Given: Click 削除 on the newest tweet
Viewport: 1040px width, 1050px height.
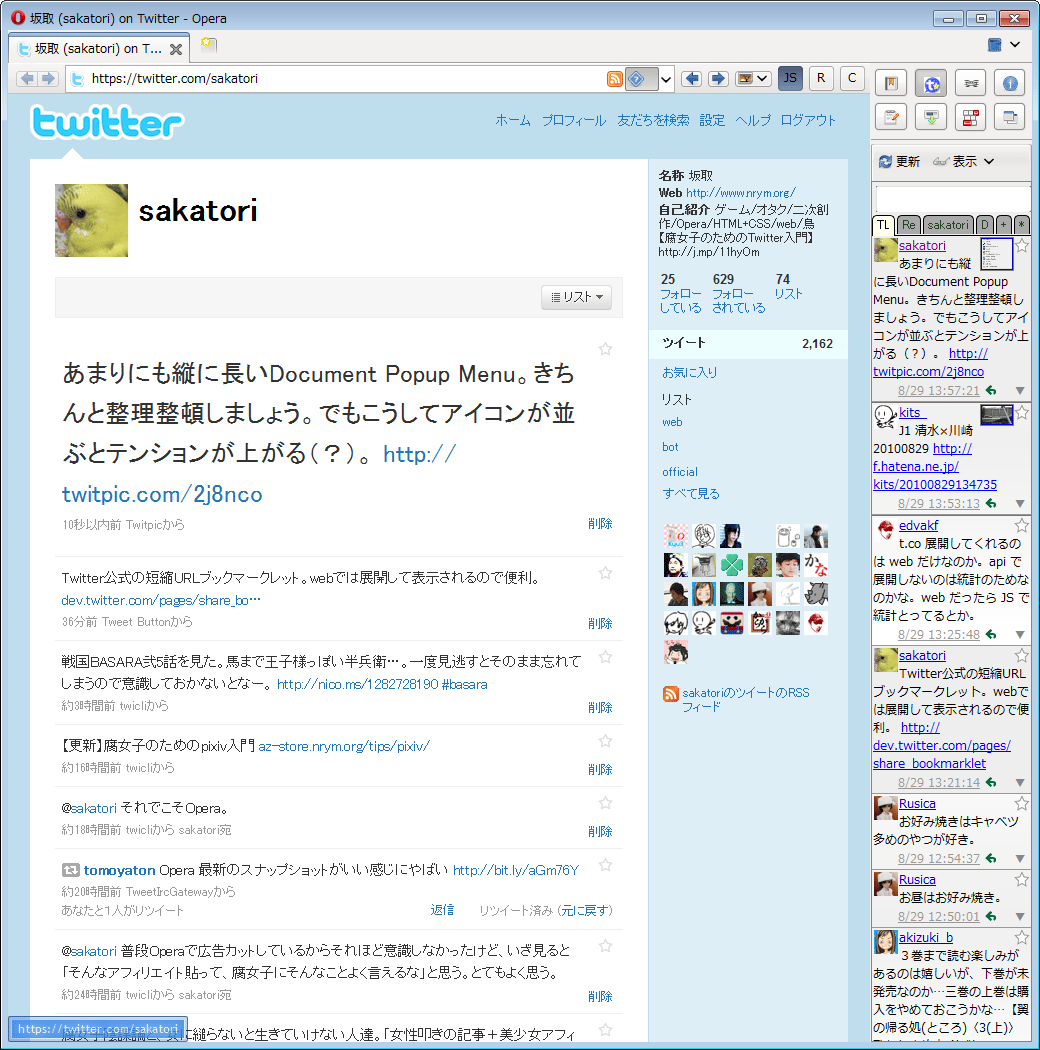Looking at the screenshot, I should point(600,524).
